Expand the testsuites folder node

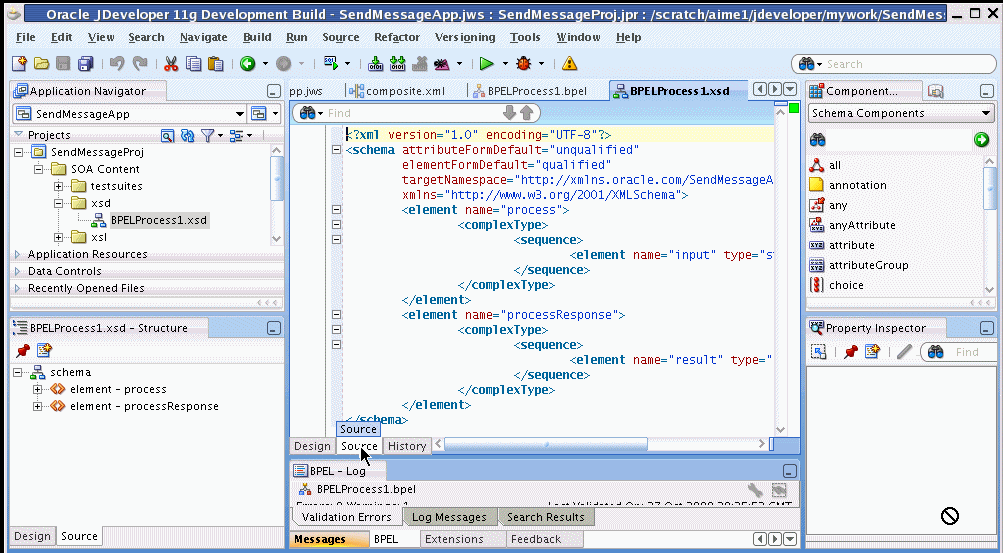tap(59, 186)
